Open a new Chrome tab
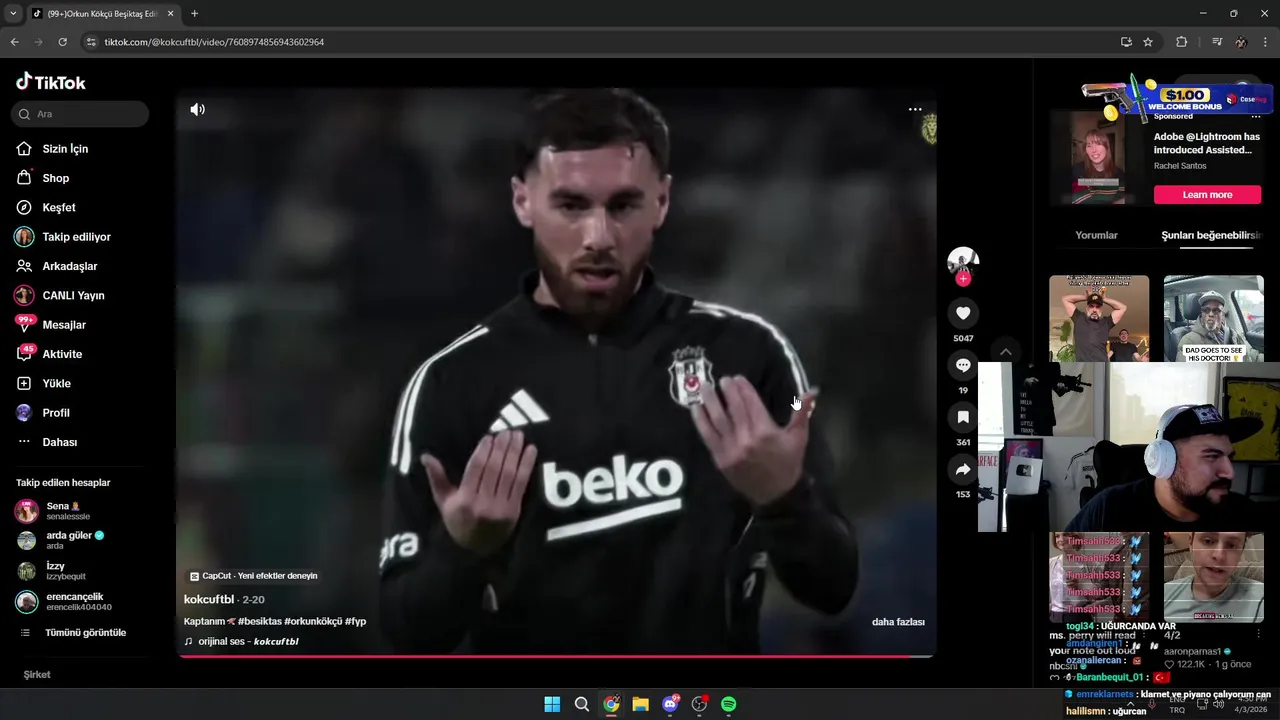The width and height of the screenshot is (1280, 720). click(x=194, y=14)
